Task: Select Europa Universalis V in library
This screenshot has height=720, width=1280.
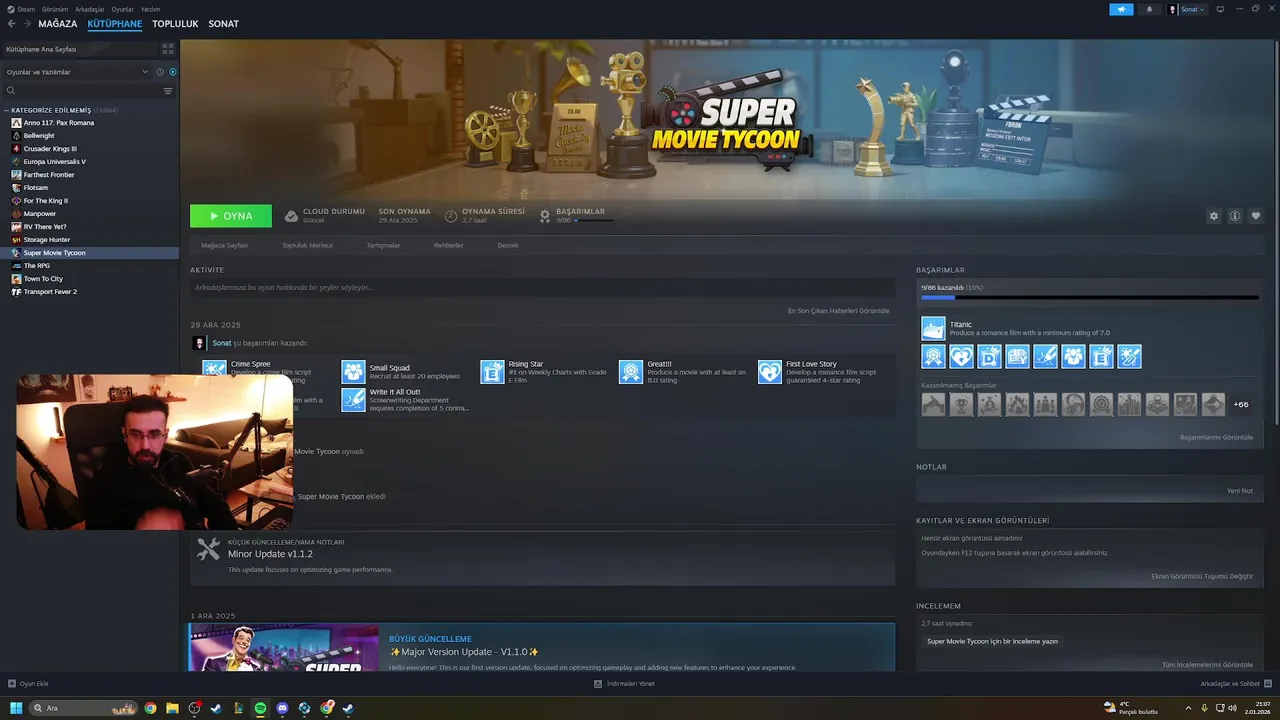Action: point(55,161)
